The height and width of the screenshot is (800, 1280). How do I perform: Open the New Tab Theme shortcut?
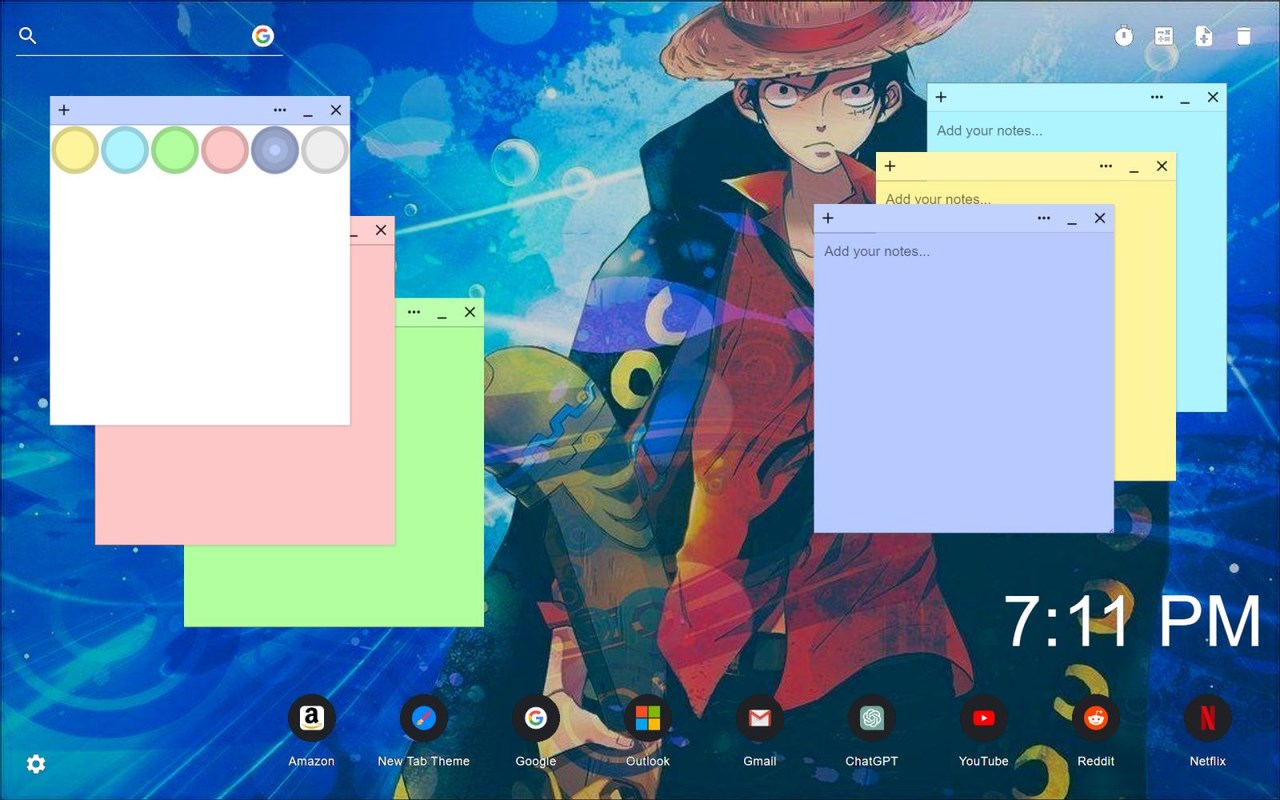tap(423, 731)
